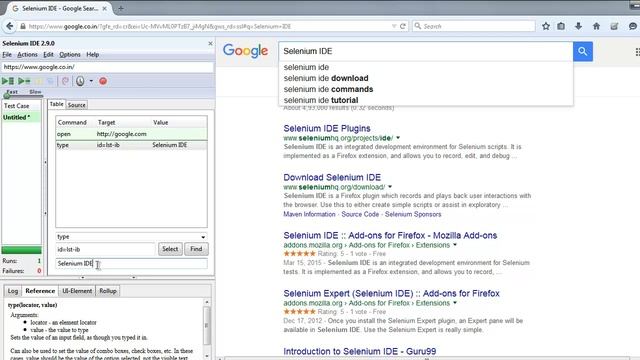Play the current test case
Viewport: 640px width, 360px height.
(24, 81)
